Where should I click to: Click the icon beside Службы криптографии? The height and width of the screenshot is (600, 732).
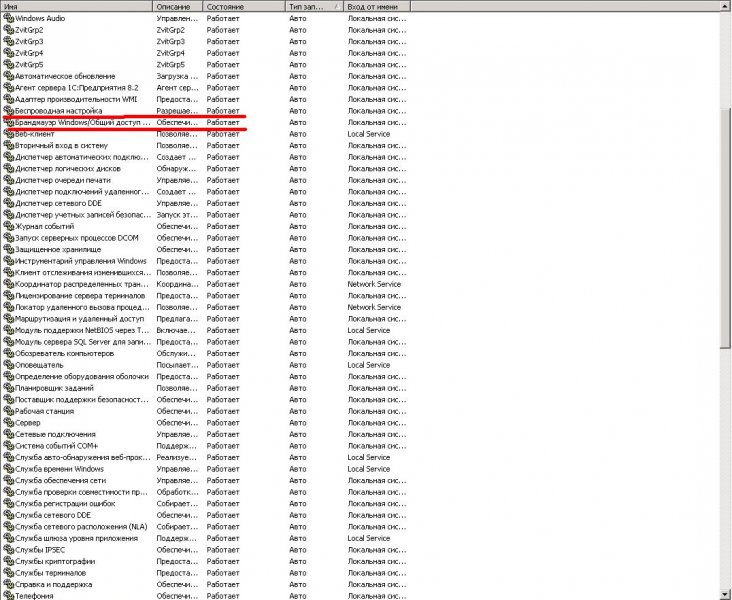[8, 561]
